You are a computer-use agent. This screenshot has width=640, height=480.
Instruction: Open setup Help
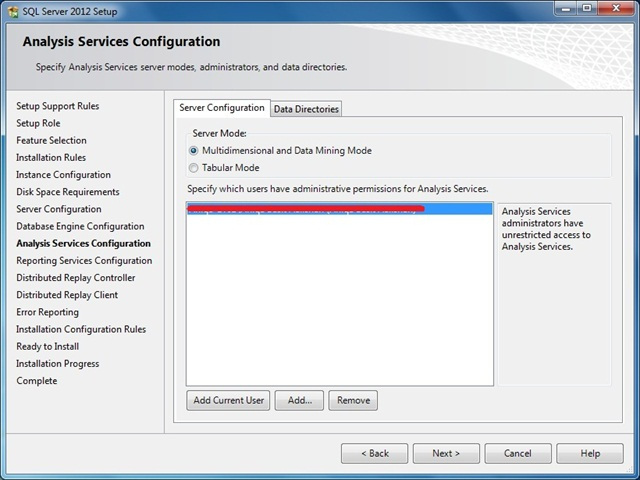(x=590, y=453)
